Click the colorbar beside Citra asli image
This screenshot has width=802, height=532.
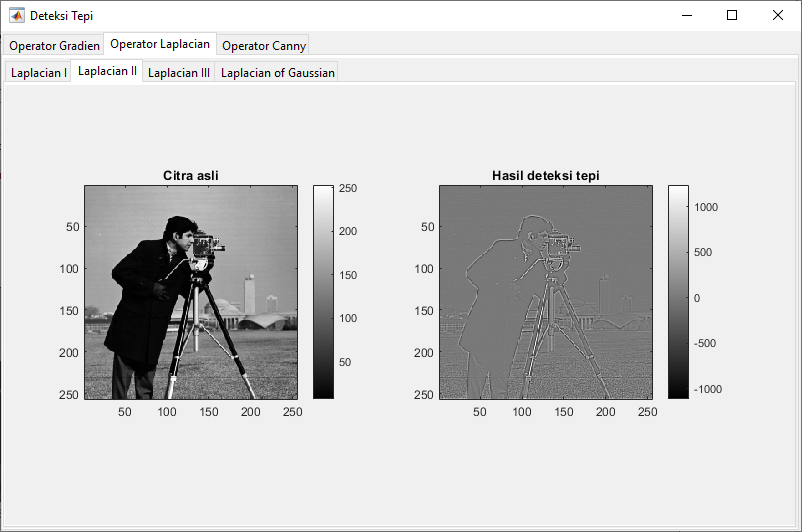(323, 292)
